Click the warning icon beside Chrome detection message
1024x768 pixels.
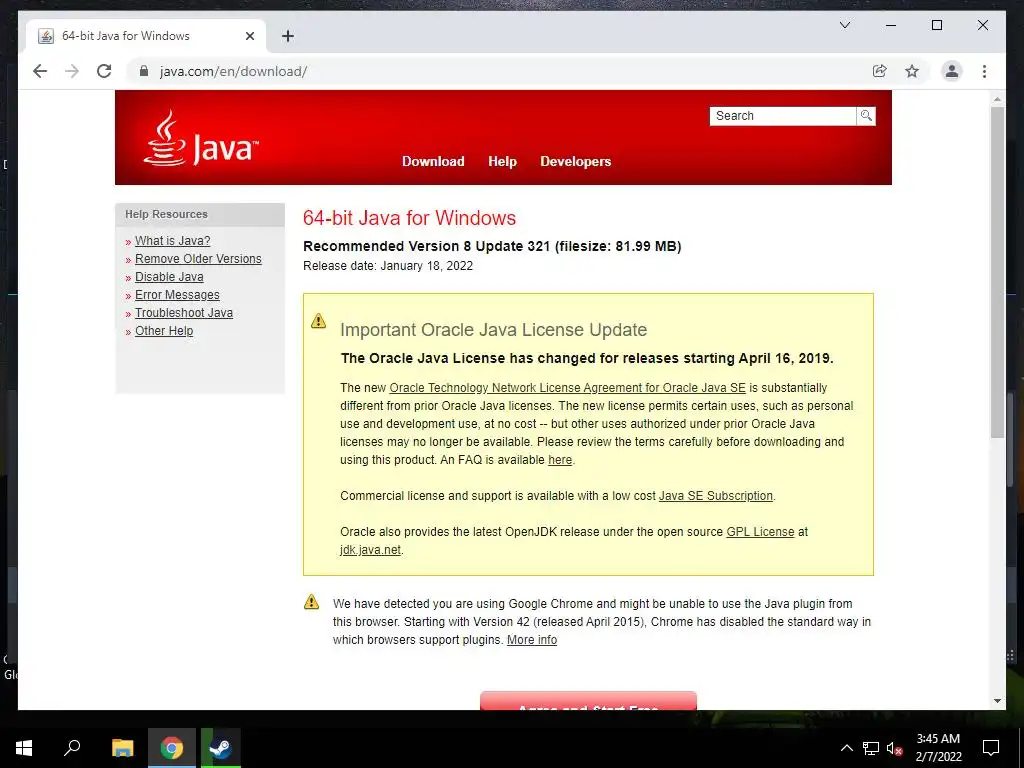pyautogui.click(x=312, y=601)
